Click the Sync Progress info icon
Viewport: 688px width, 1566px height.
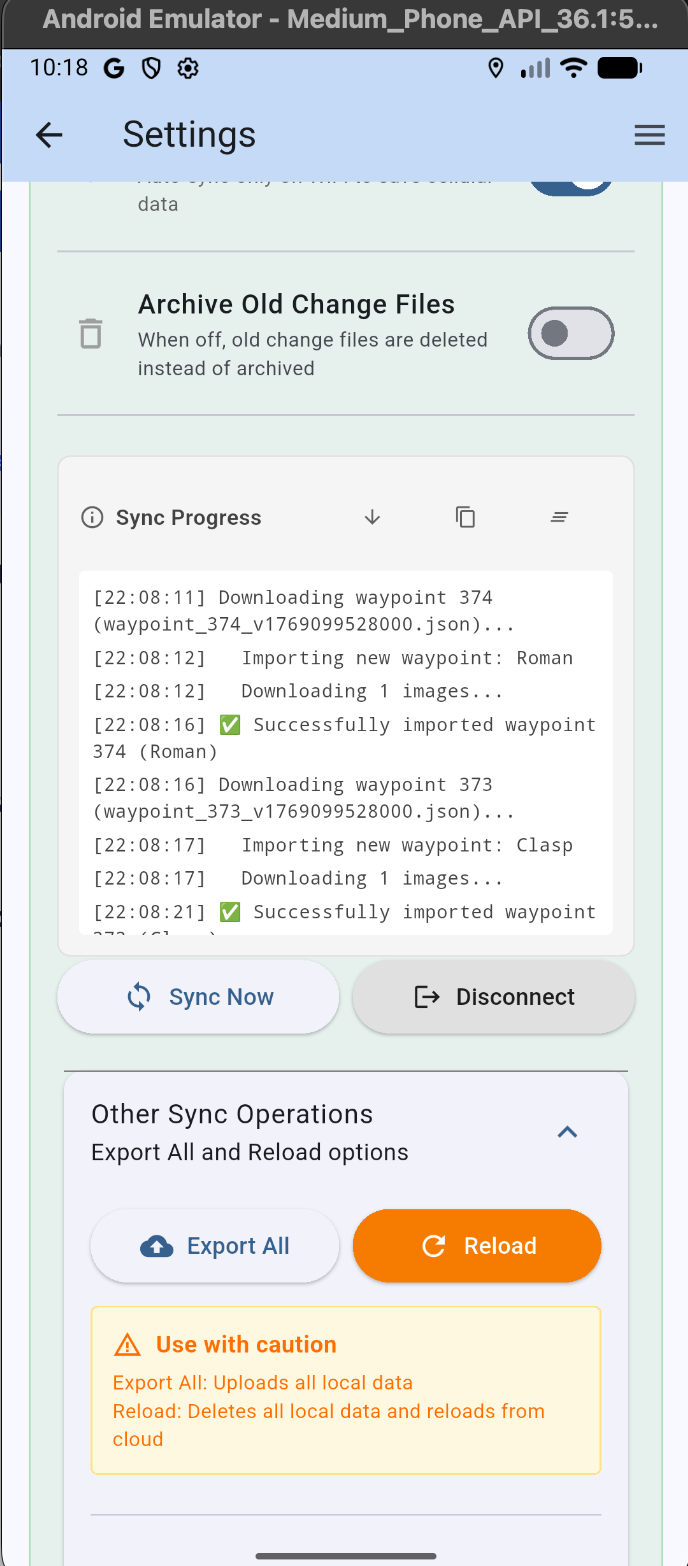coord(91,517)
